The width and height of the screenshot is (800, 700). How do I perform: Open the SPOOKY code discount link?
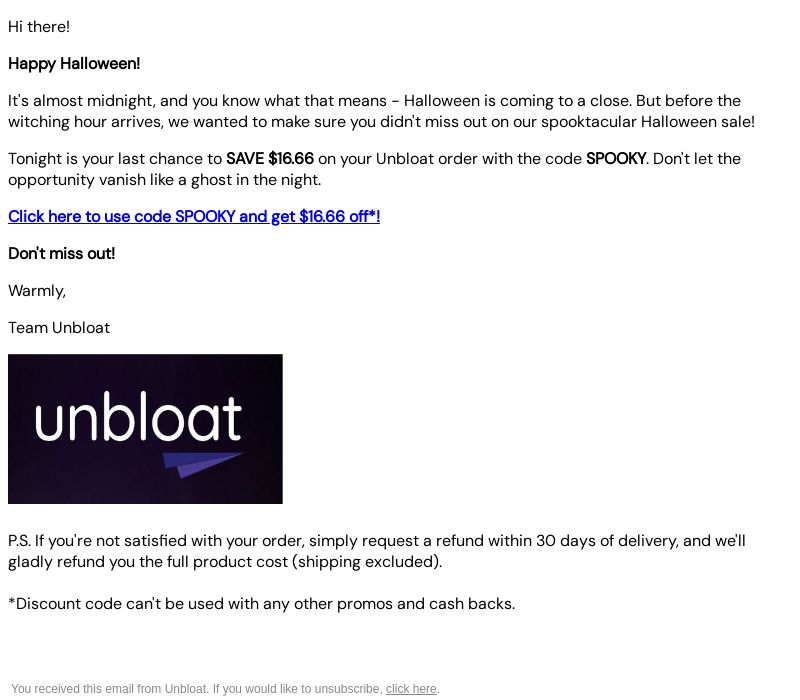(x=194, y=216)
